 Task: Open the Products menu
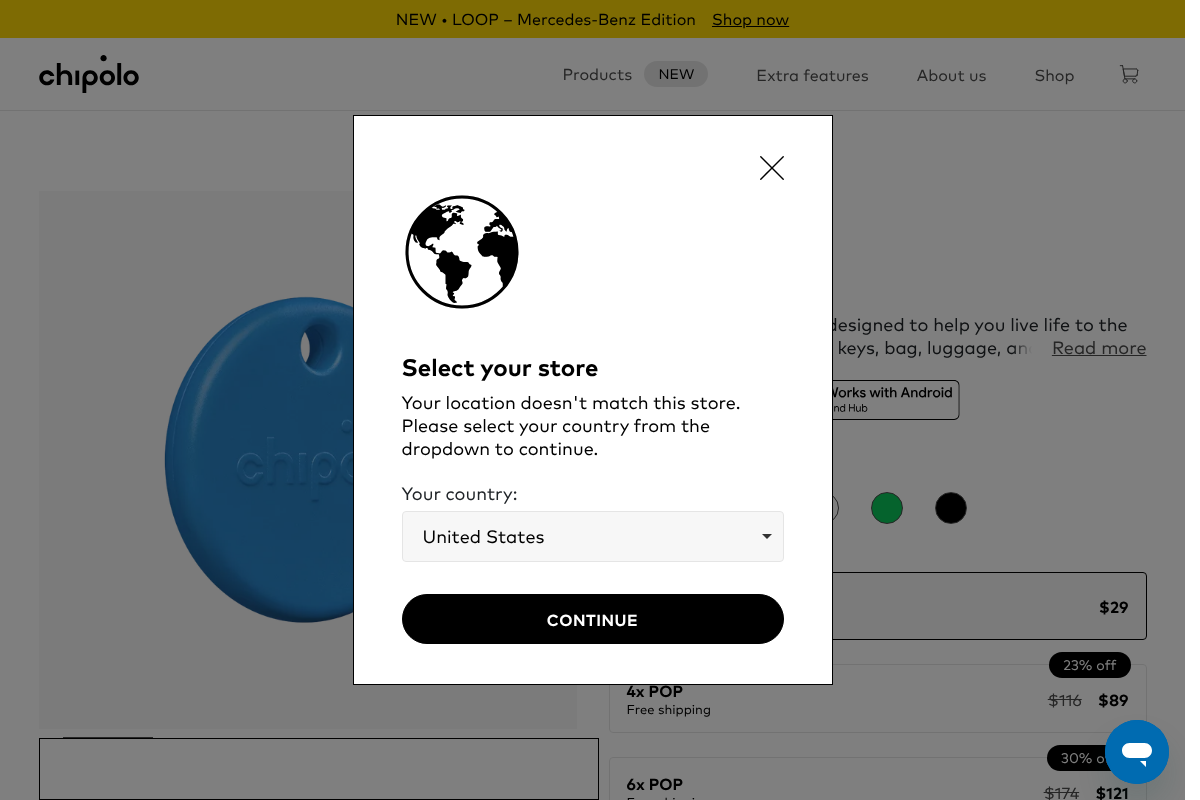point(597,75)
